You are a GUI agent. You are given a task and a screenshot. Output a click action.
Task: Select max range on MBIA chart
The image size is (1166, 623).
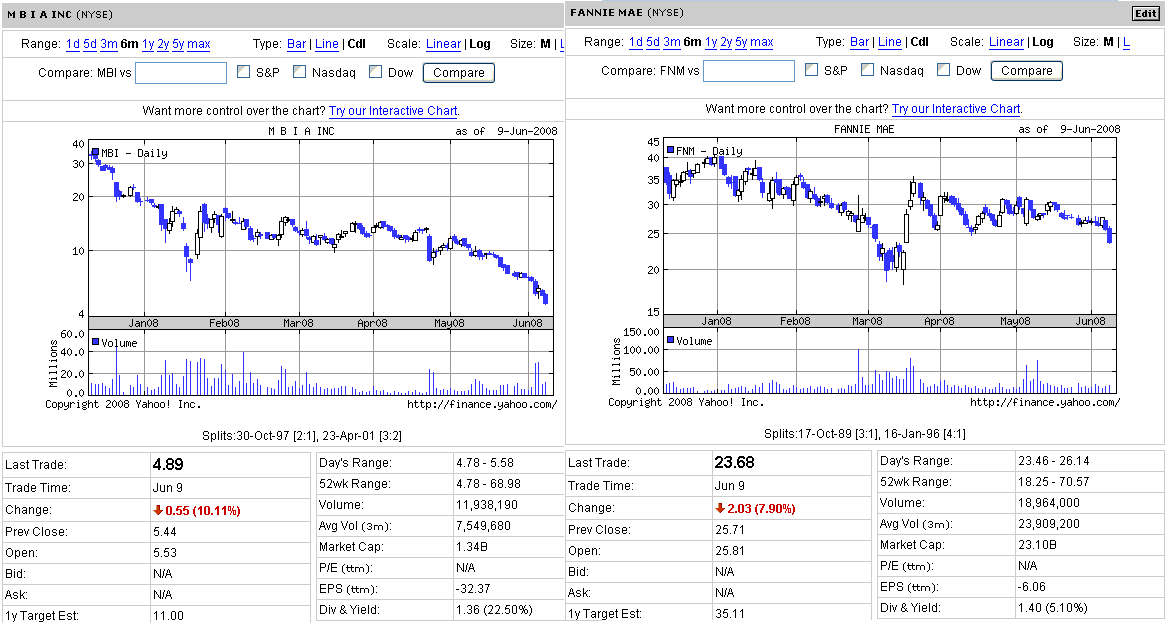199,44
